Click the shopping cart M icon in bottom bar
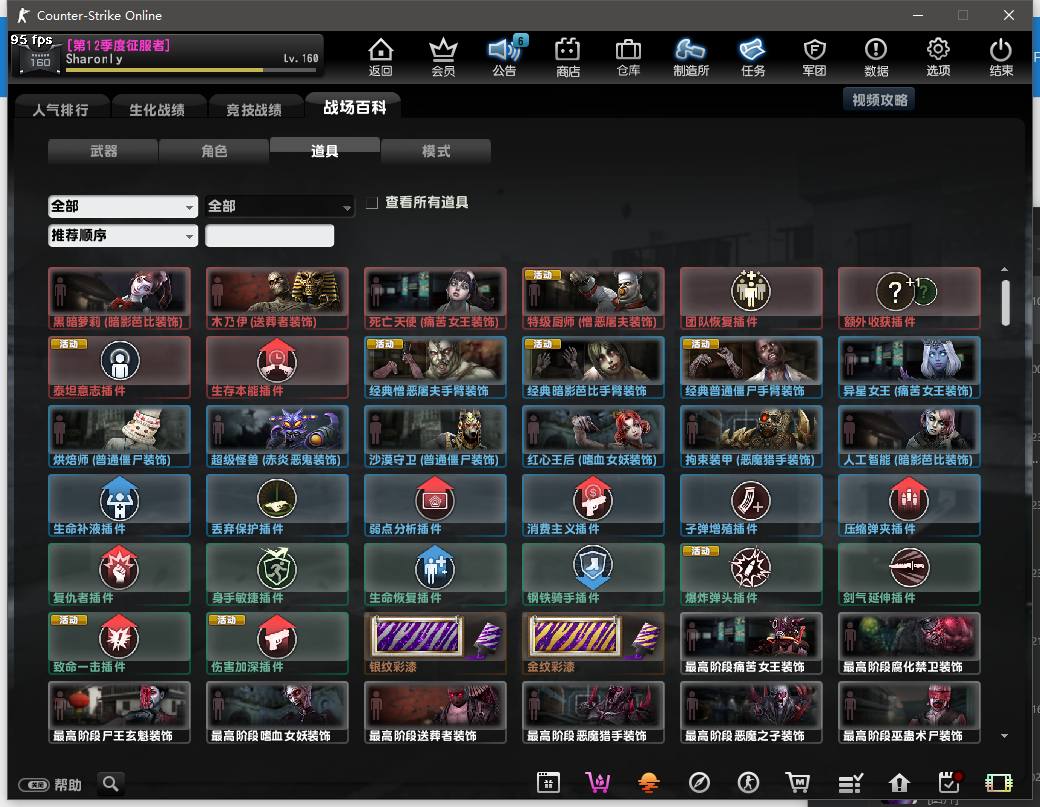This screenshot has height=807, width=1040. [798, 783]
